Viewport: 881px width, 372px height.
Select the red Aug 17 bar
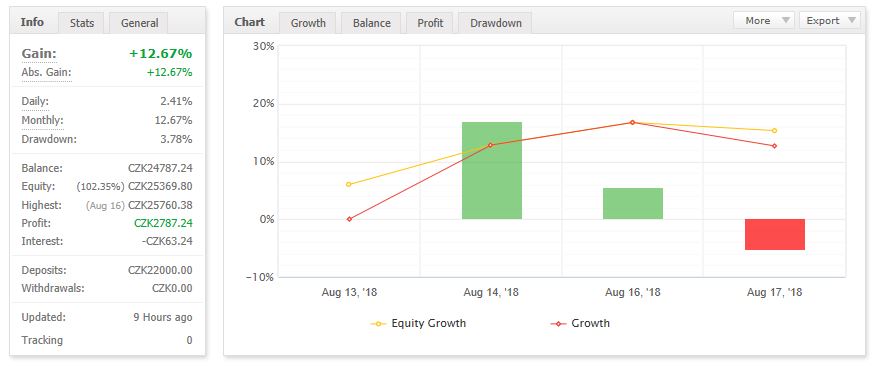pyautogui.click(x=775, y=234)
